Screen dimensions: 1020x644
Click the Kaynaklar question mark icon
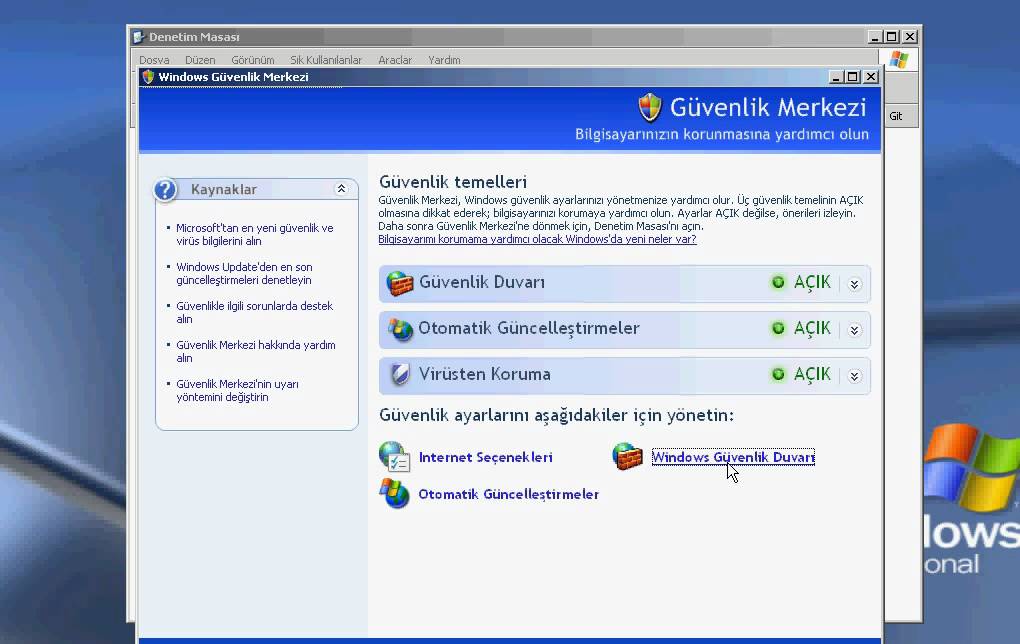pos(167,189)
